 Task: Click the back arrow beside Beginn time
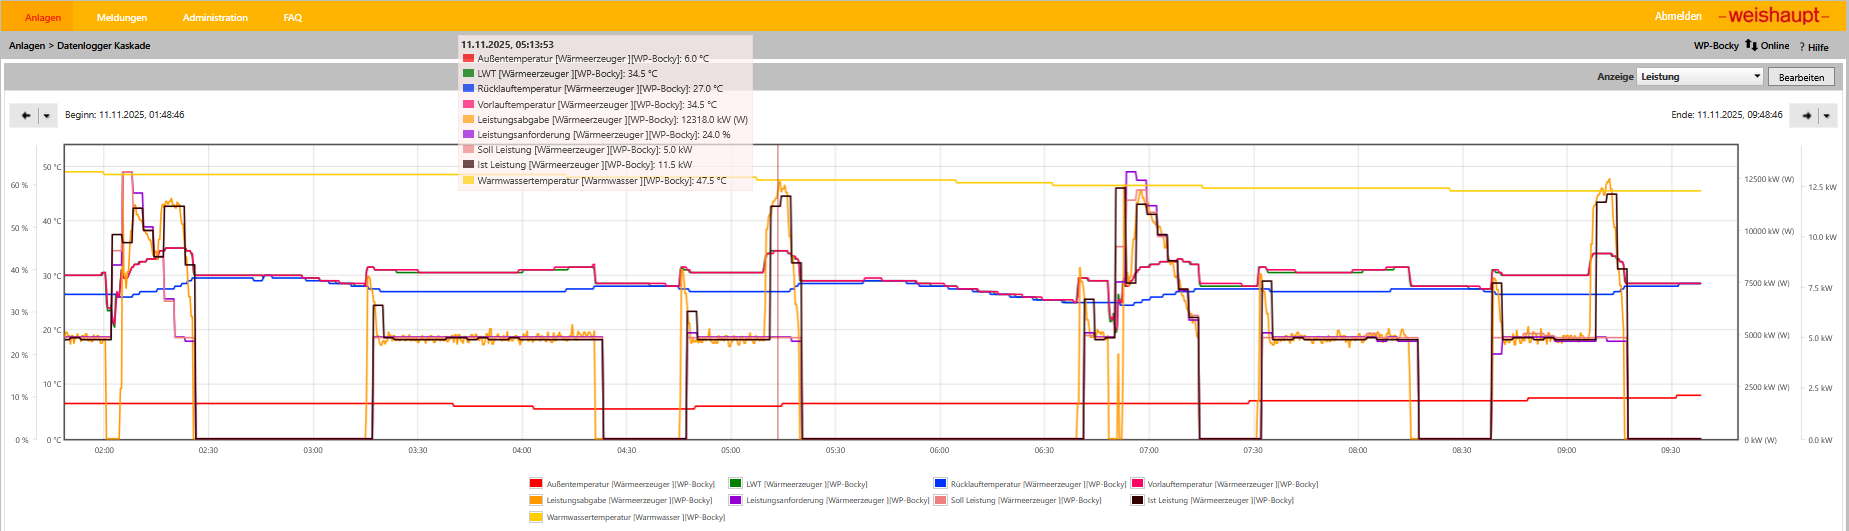25,116
